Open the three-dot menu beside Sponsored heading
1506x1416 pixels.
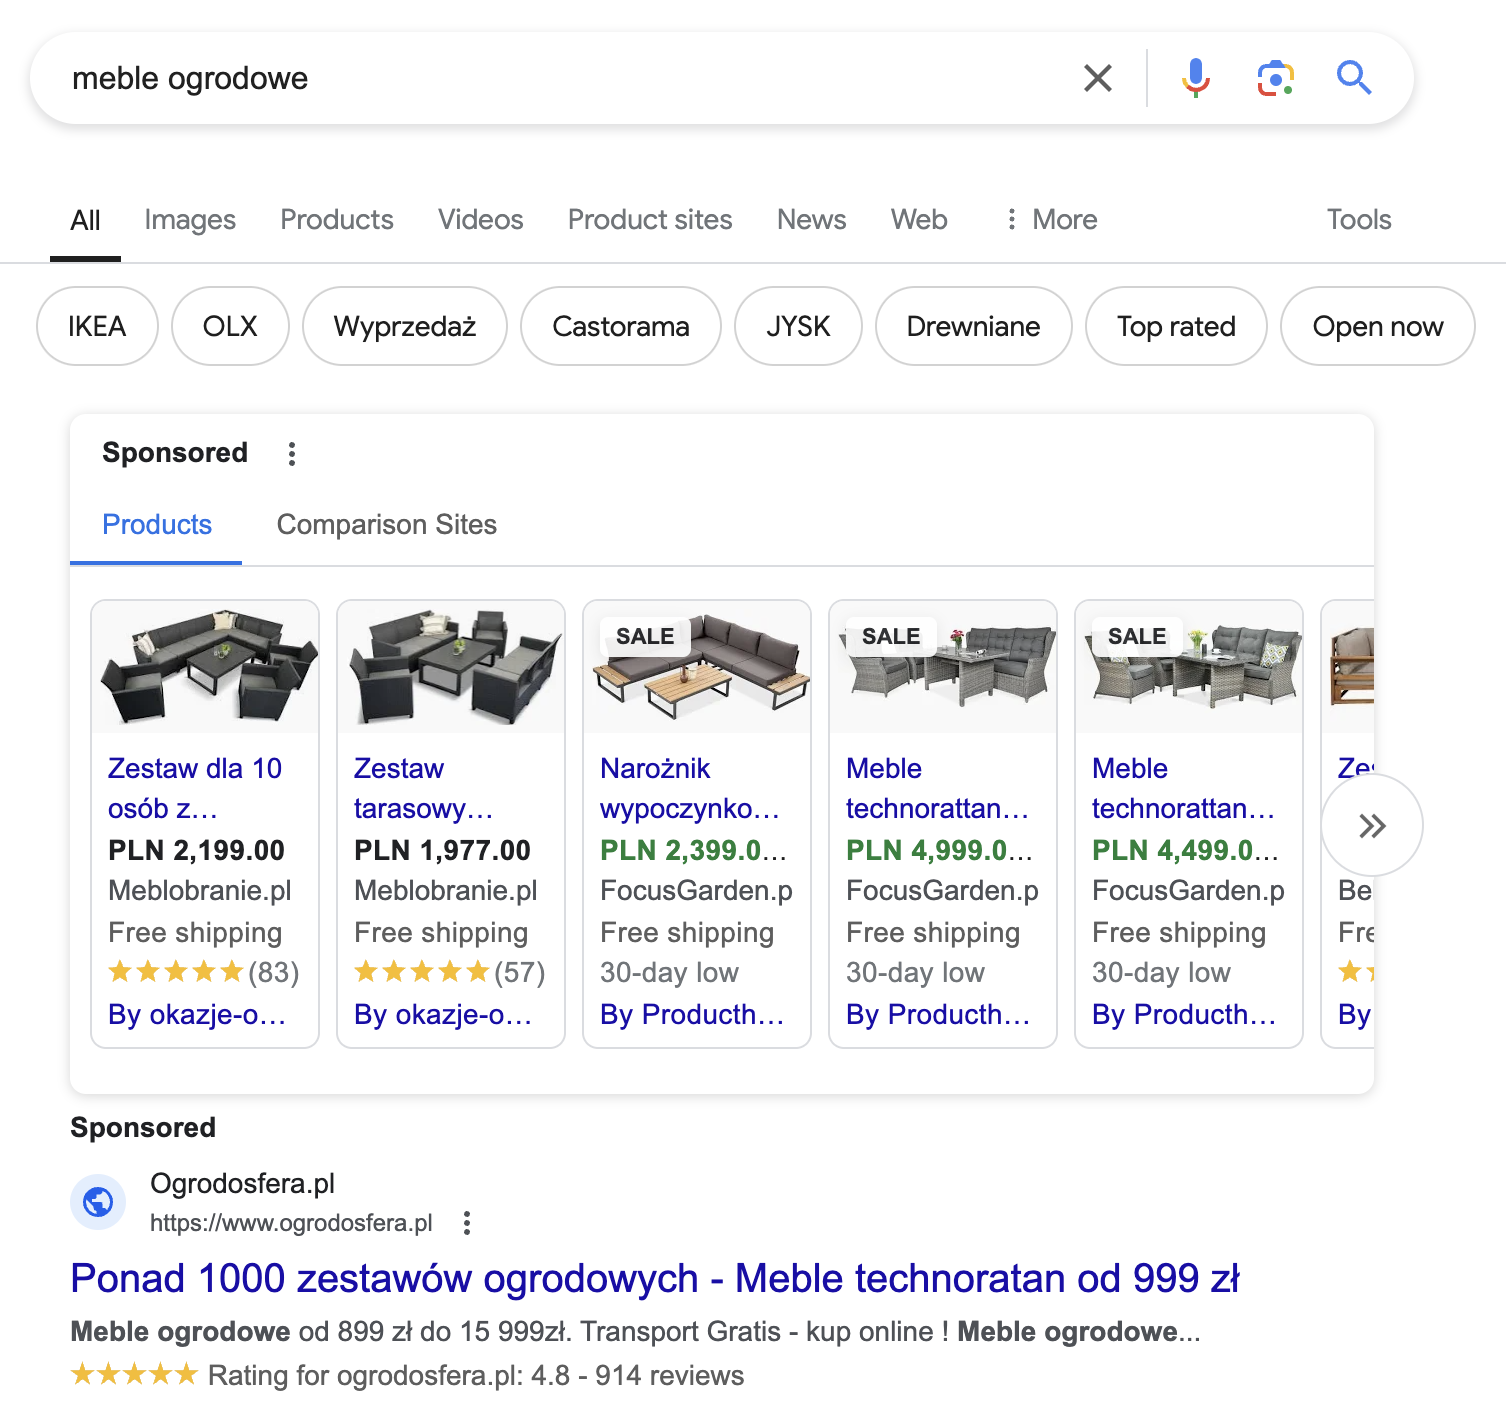[x=292, y=454]
